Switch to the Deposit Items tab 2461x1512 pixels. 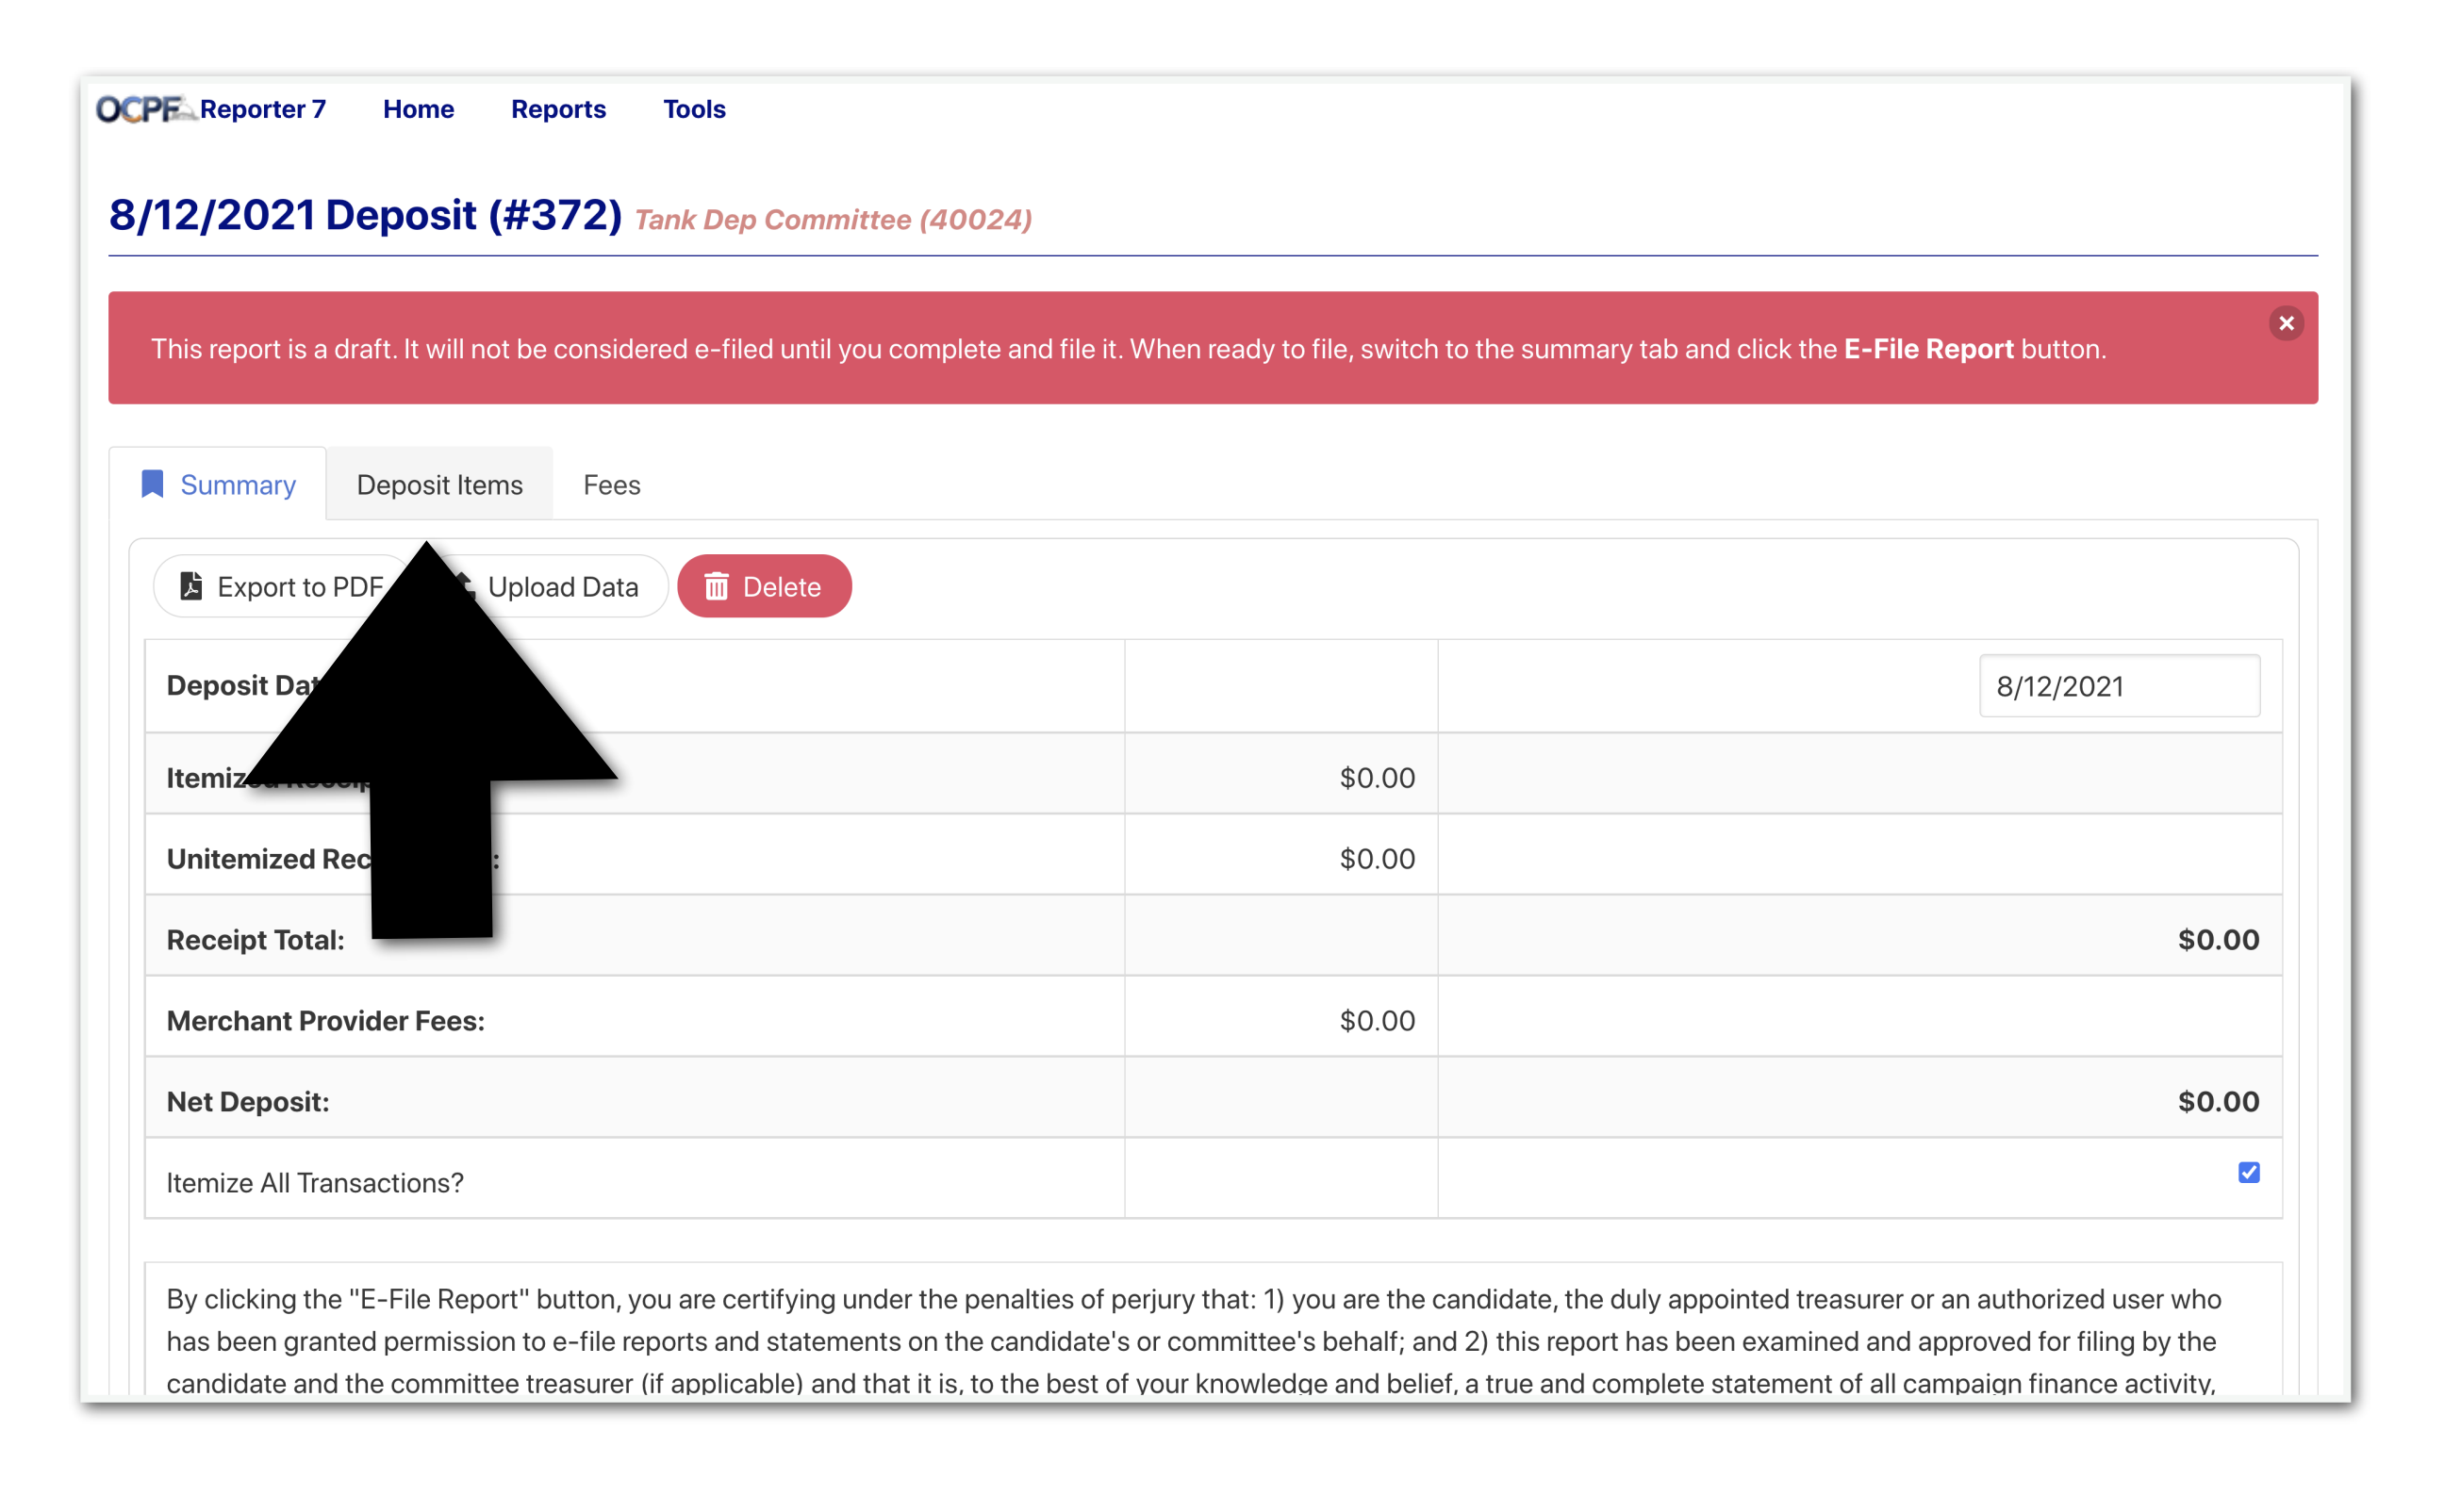tap(439, 485)
